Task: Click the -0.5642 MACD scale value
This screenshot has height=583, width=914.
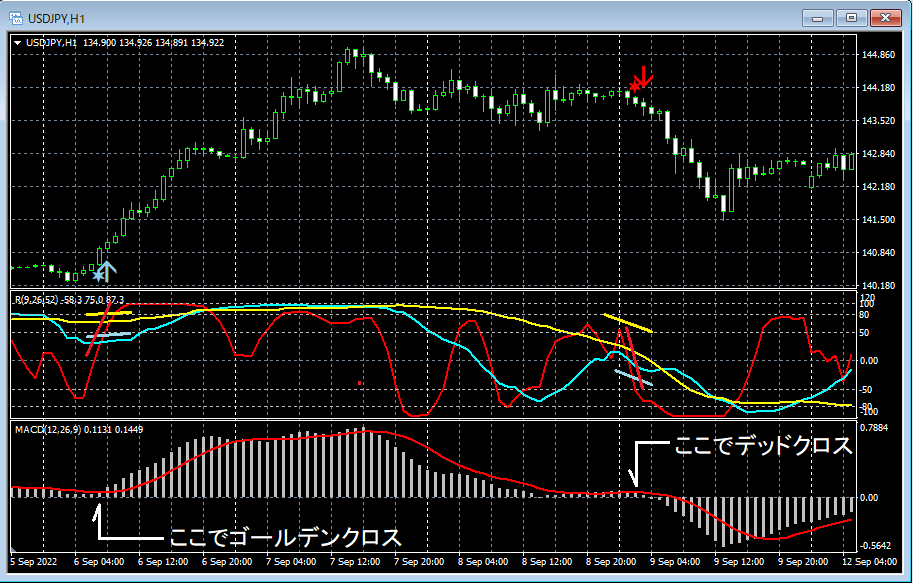Action: [x=876, y=546]
